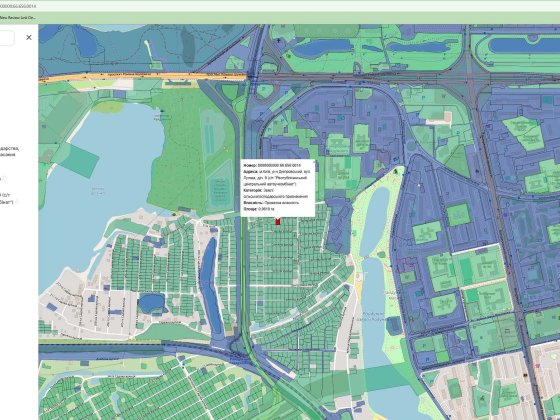Select the small round dark-blue pond

(151, 303)
